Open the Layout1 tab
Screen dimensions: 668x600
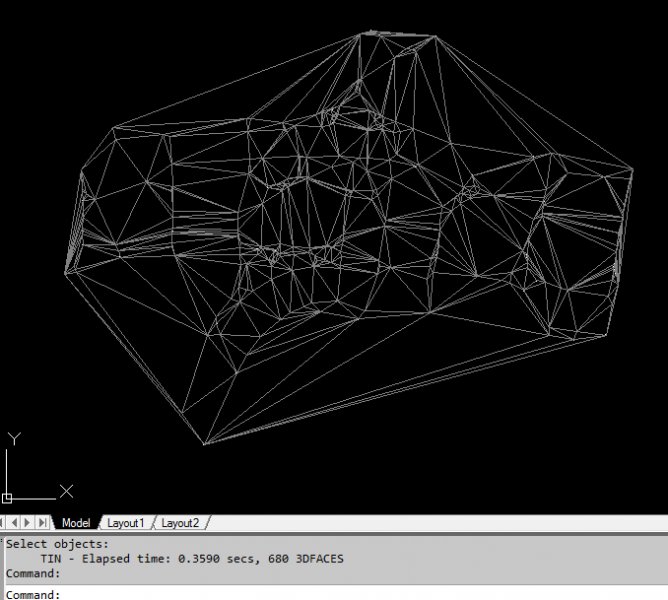pos(126,523)
